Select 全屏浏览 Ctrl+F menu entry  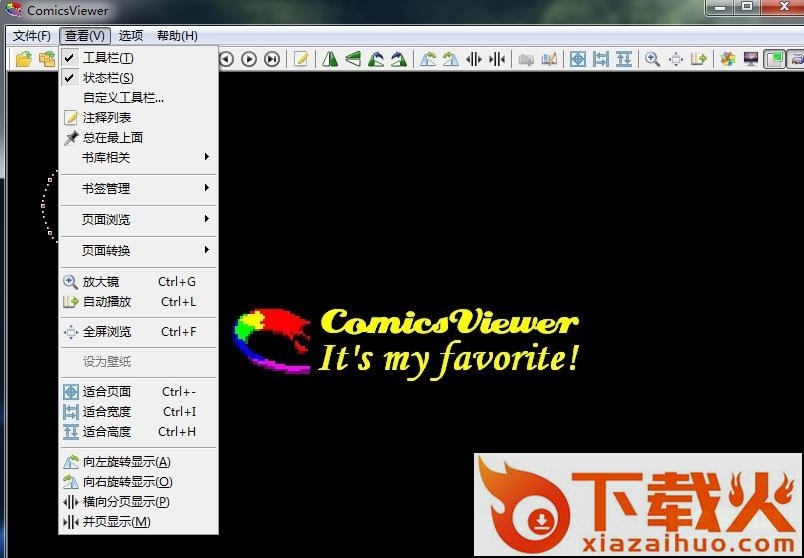click(138, 332)
